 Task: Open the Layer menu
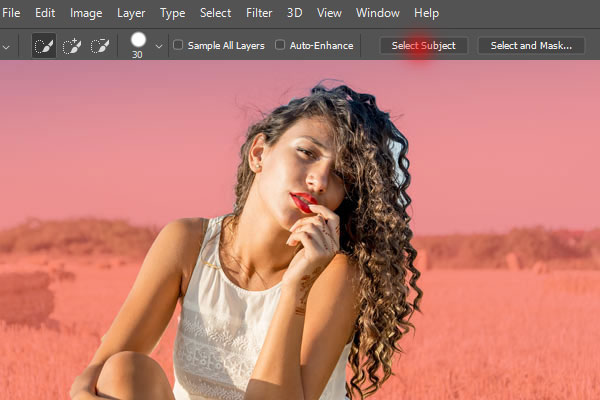(131, 13)
